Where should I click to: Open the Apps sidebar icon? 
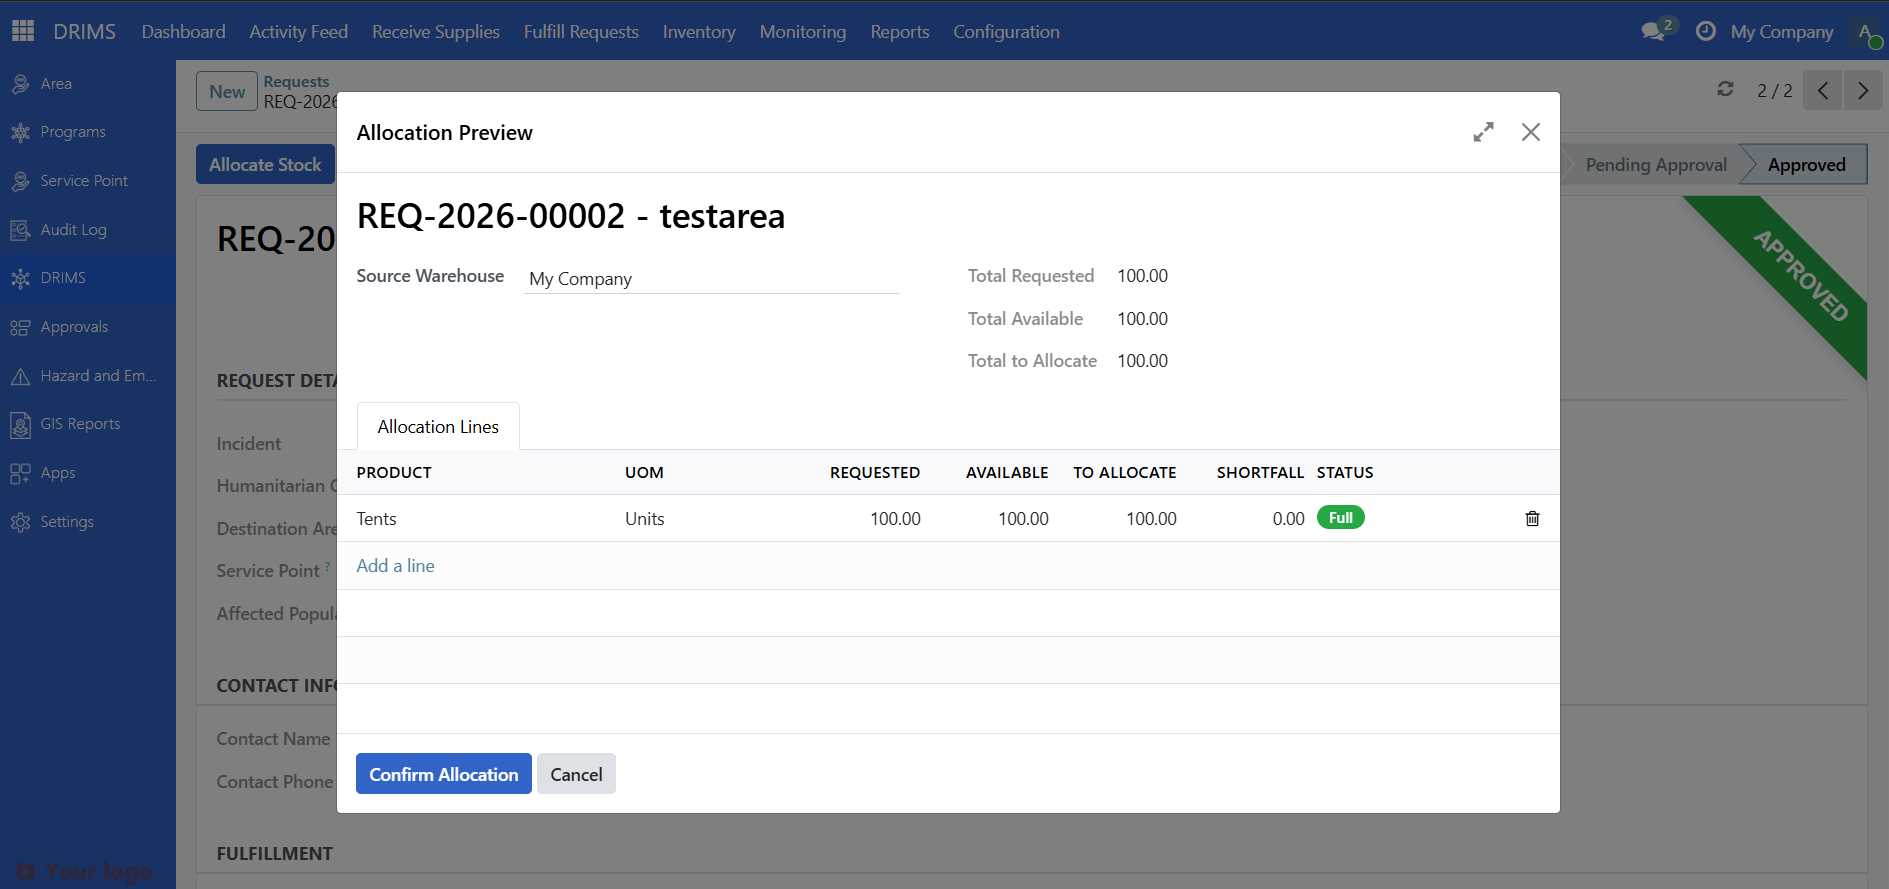click(x=20, y=473)
